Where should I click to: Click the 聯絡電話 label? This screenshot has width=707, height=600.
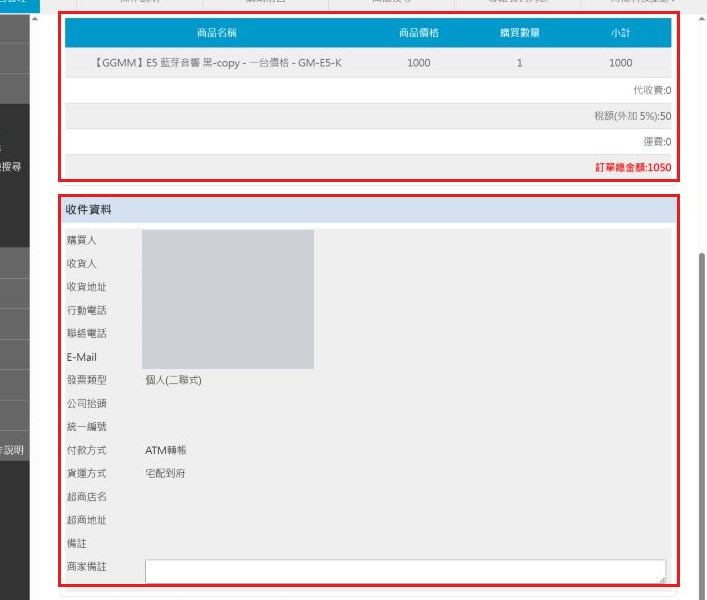pyautogui.click(x=86, y=333)
